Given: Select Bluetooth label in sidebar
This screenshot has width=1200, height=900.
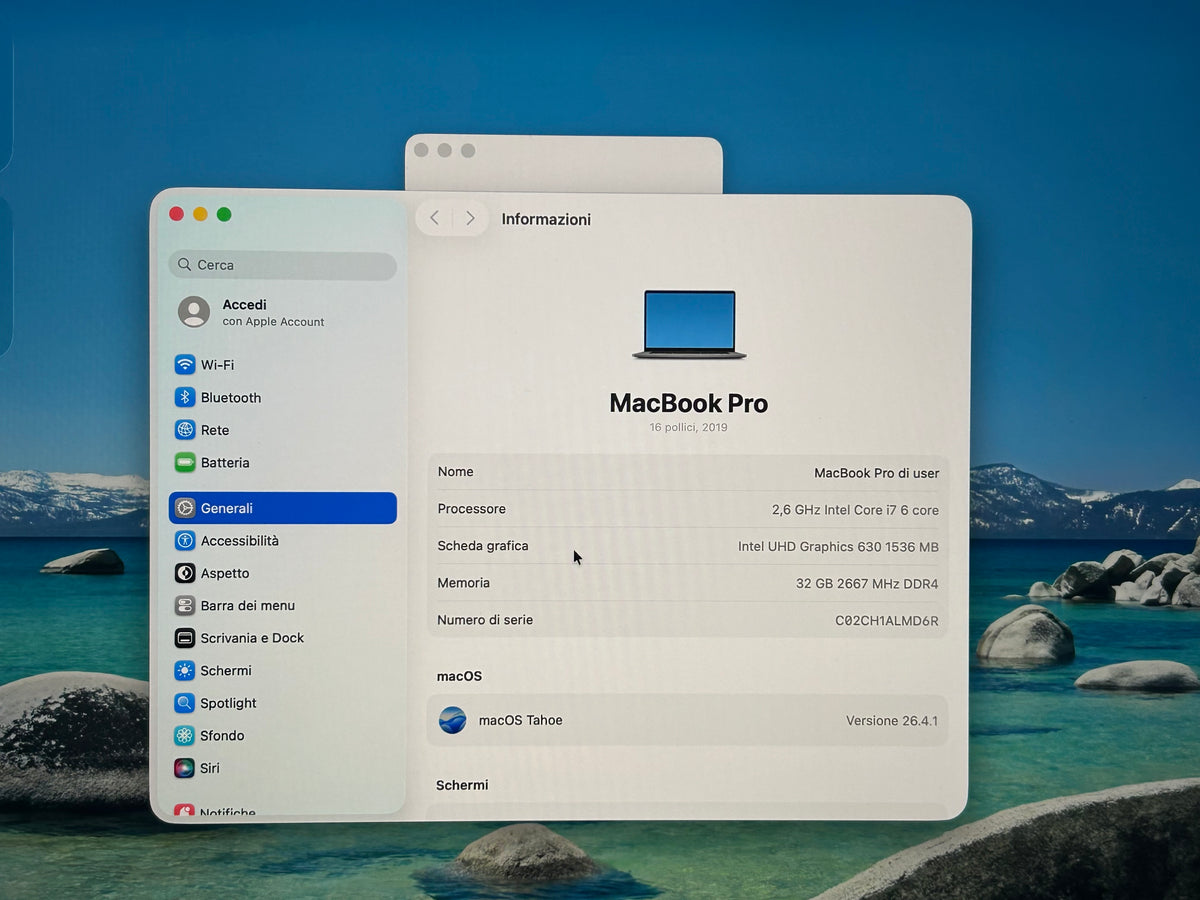Looking at the screenshot, I should (231, 397).
